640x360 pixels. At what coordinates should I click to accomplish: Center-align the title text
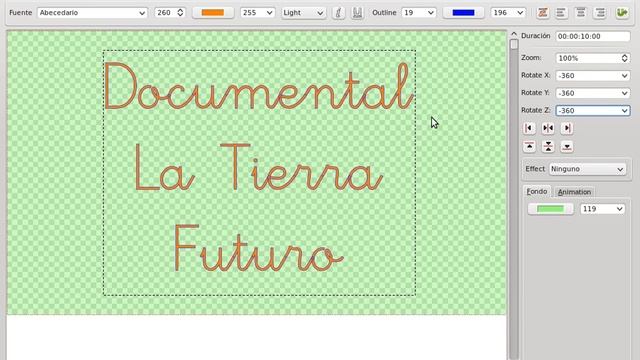(x=580, y=13)
